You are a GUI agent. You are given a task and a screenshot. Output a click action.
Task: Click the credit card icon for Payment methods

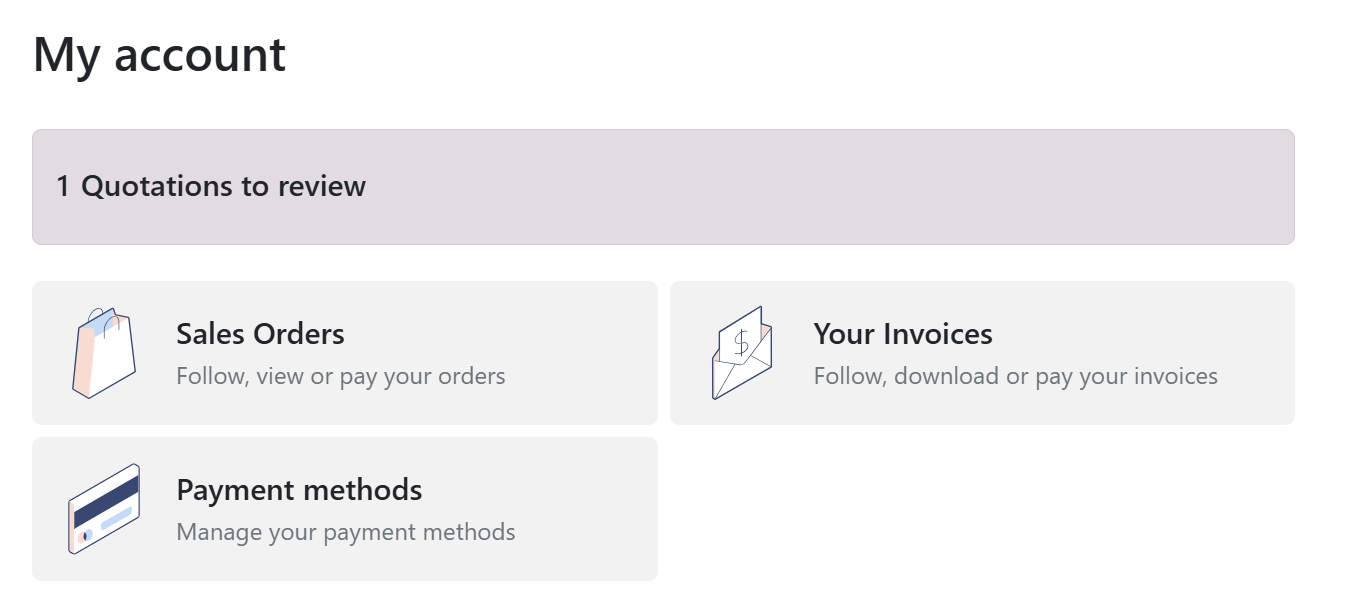click(x=104, y=509)
